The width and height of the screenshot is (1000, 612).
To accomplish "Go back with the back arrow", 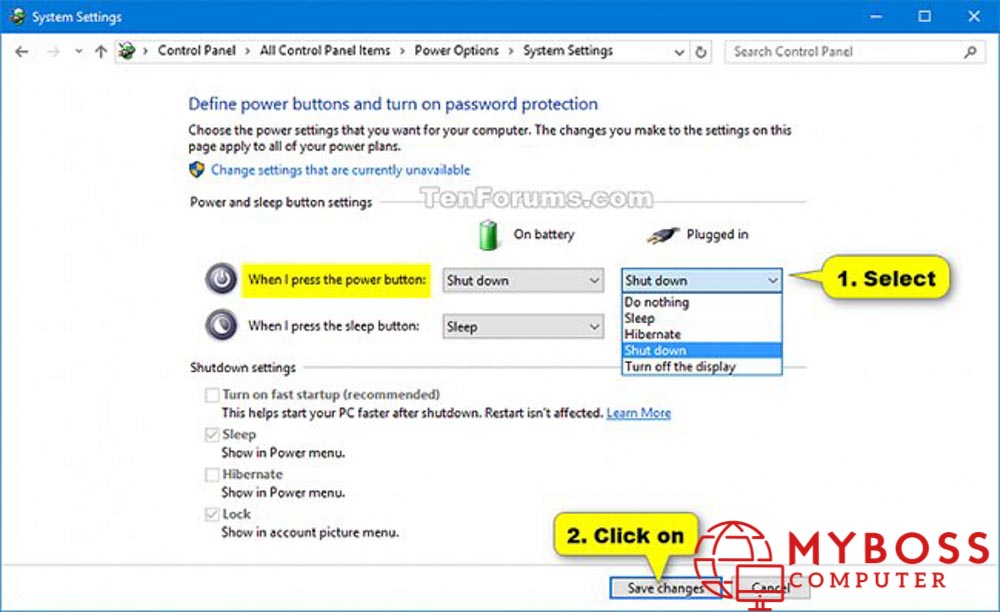I will [22, 52].
